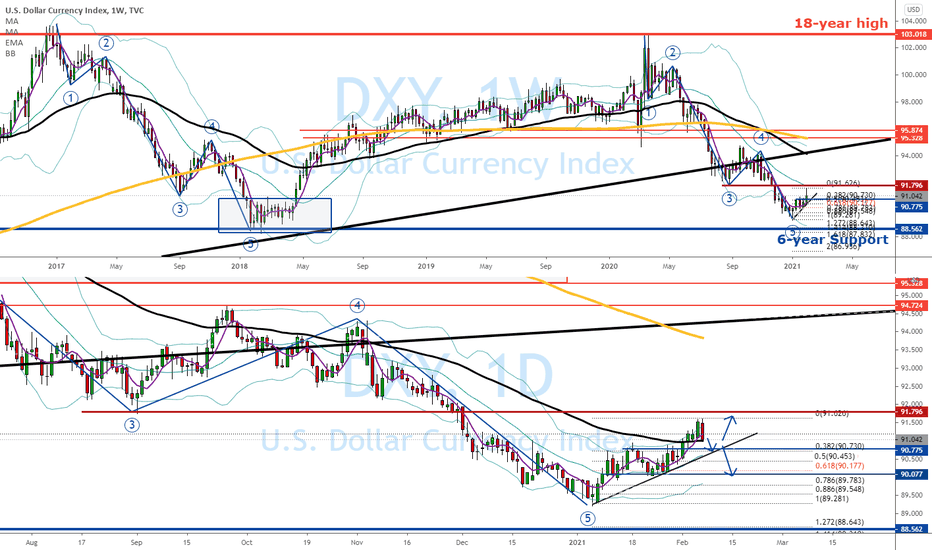This screenshot has width=932, height=550.
Task: Click the 0.886(89.548) Fibonacci level label
Action: coord(840,489)
